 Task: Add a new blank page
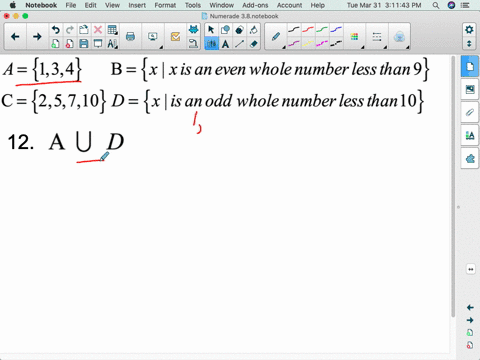pyautogui.click(x=56, y=43)
